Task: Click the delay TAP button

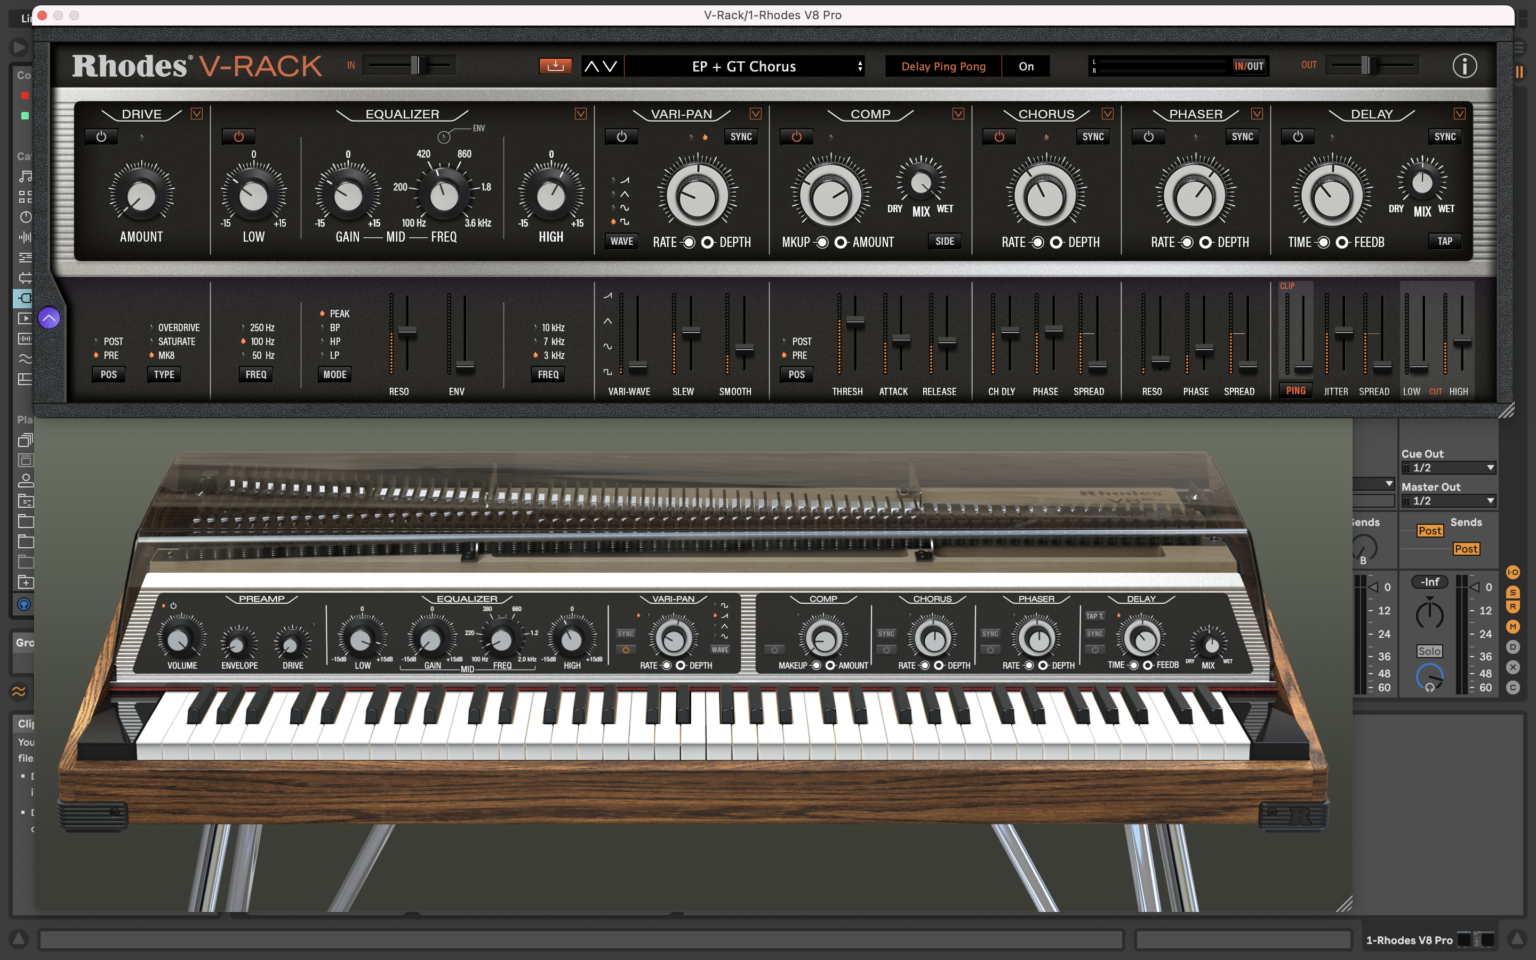Action: click(x=1445, y=241)
